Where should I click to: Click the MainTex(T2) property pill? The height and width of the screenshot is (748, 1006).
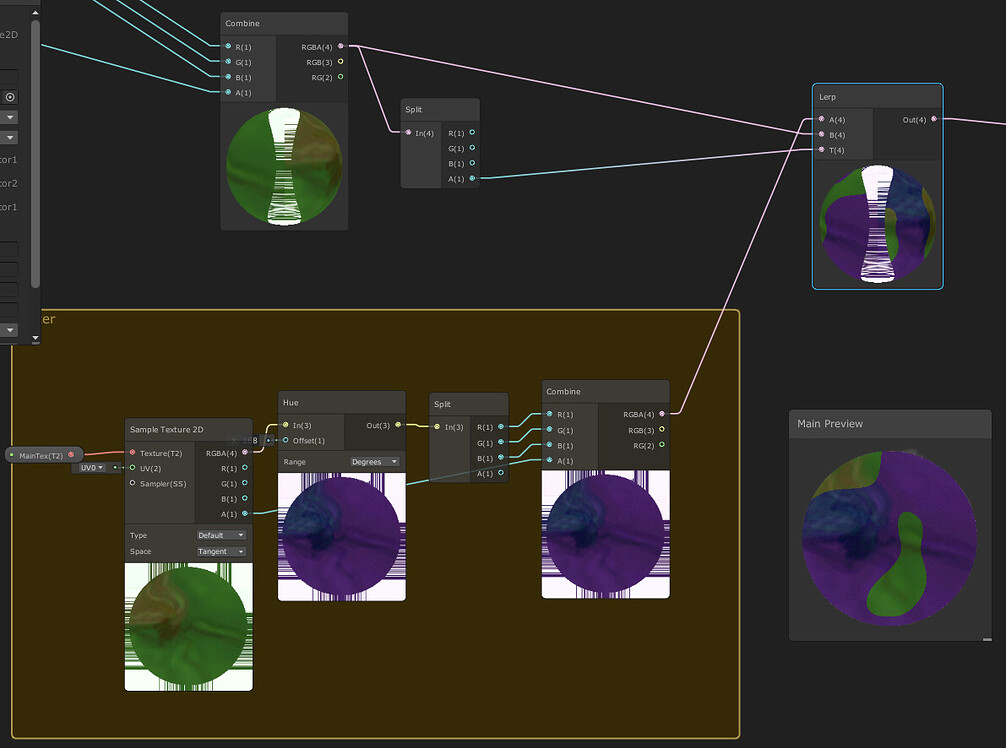coord(42,453)
